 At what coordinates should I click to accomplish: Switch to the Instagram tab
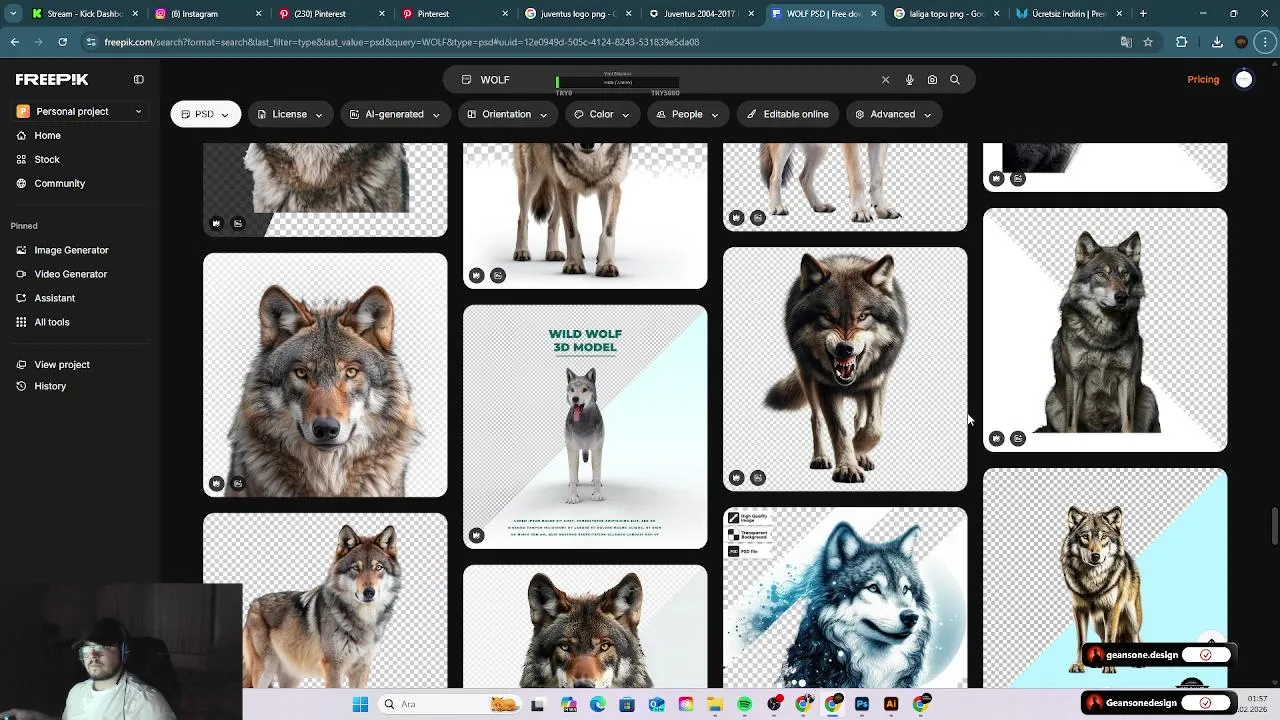(x=207, y=14)
